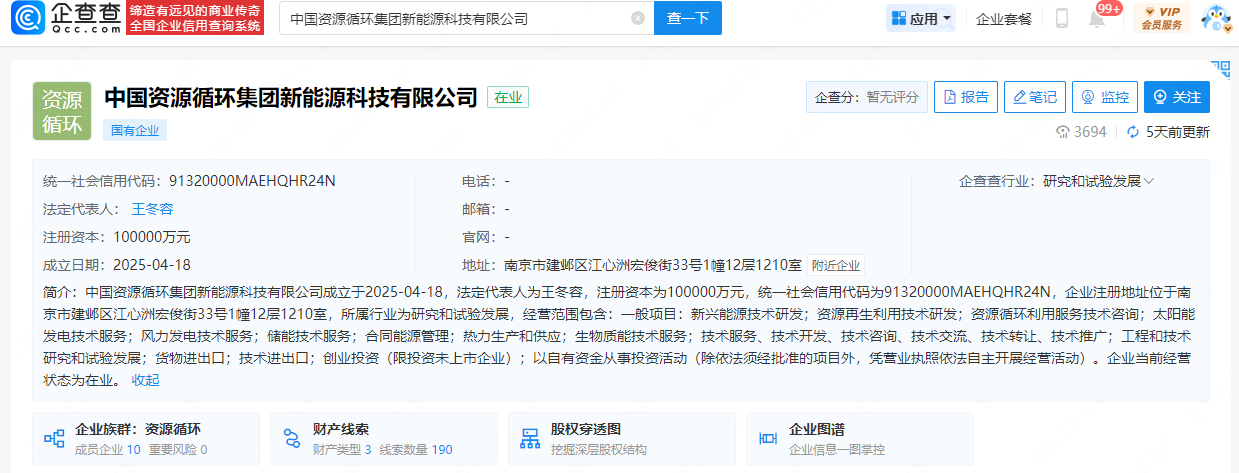Open the 报告 report button
The height and width of the screenshot is (473, 1239).
click(x=965, y=97)
